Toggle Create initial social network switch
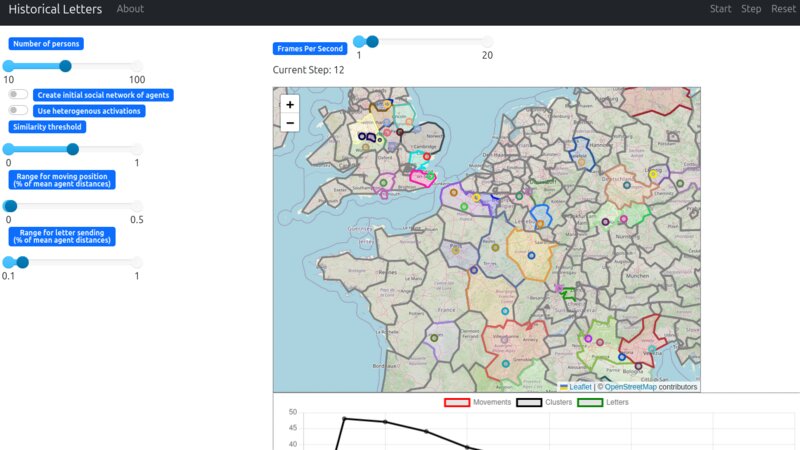The image size is (800, 450). [x=18, y=94]
